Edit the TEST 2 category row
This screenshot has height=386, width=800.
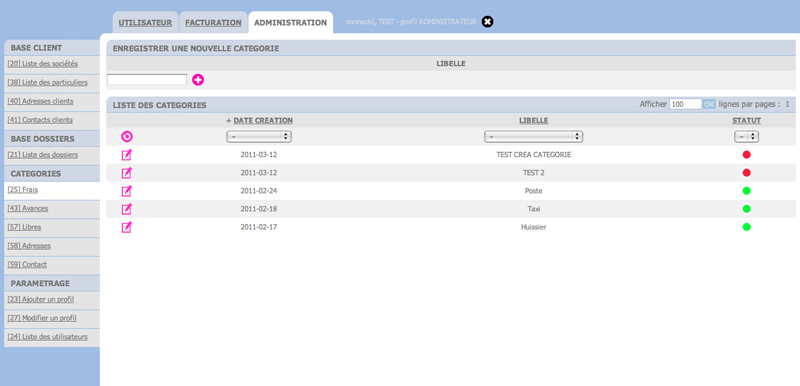127,173
